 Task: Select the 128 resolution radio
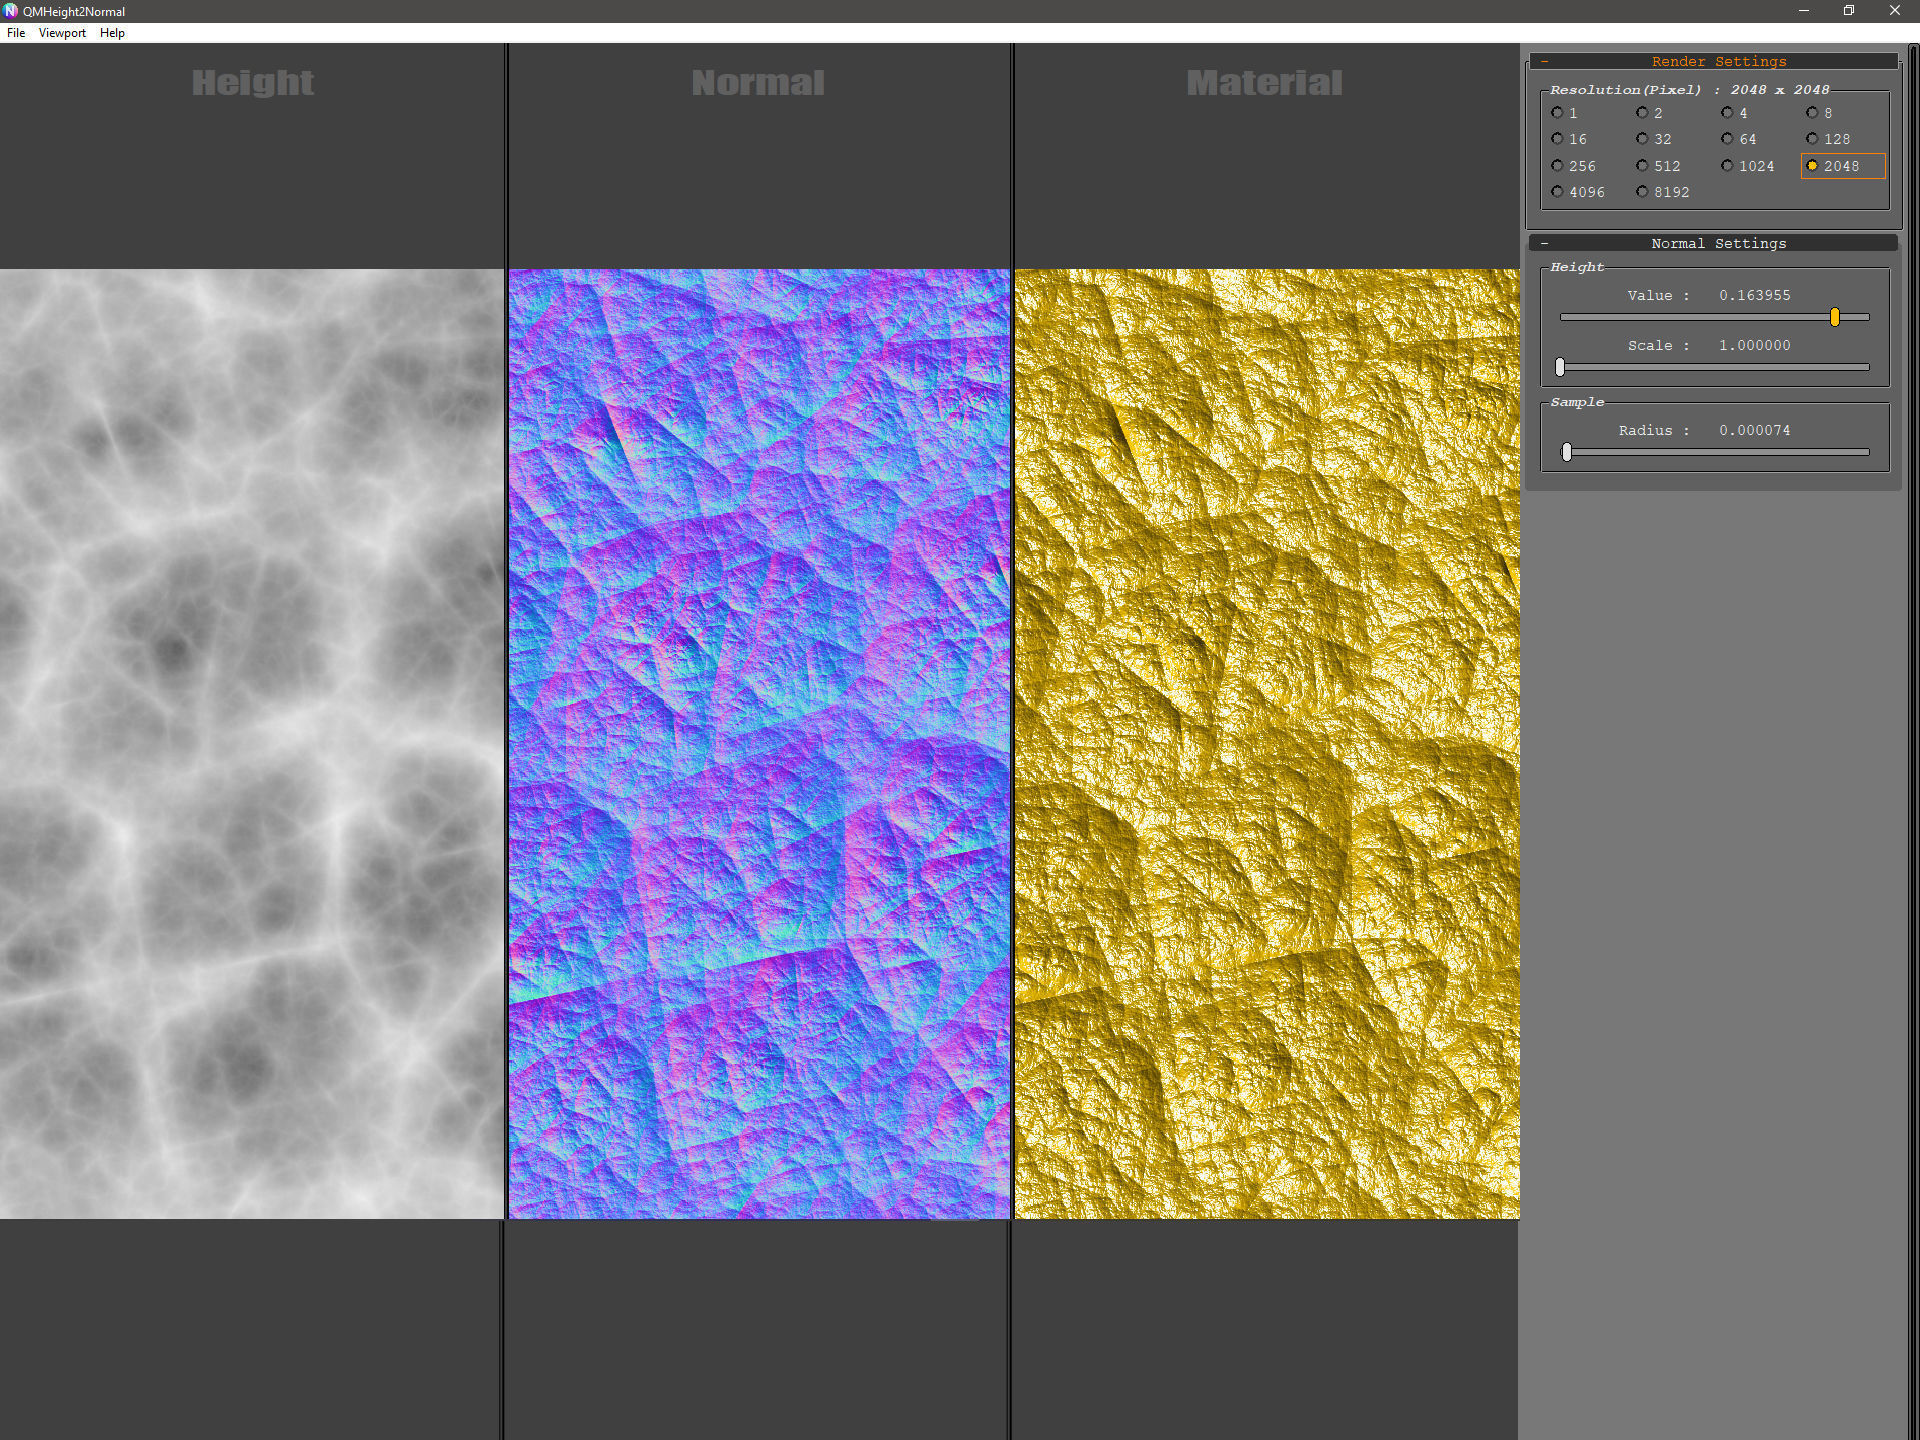(x=1812, y=139)
